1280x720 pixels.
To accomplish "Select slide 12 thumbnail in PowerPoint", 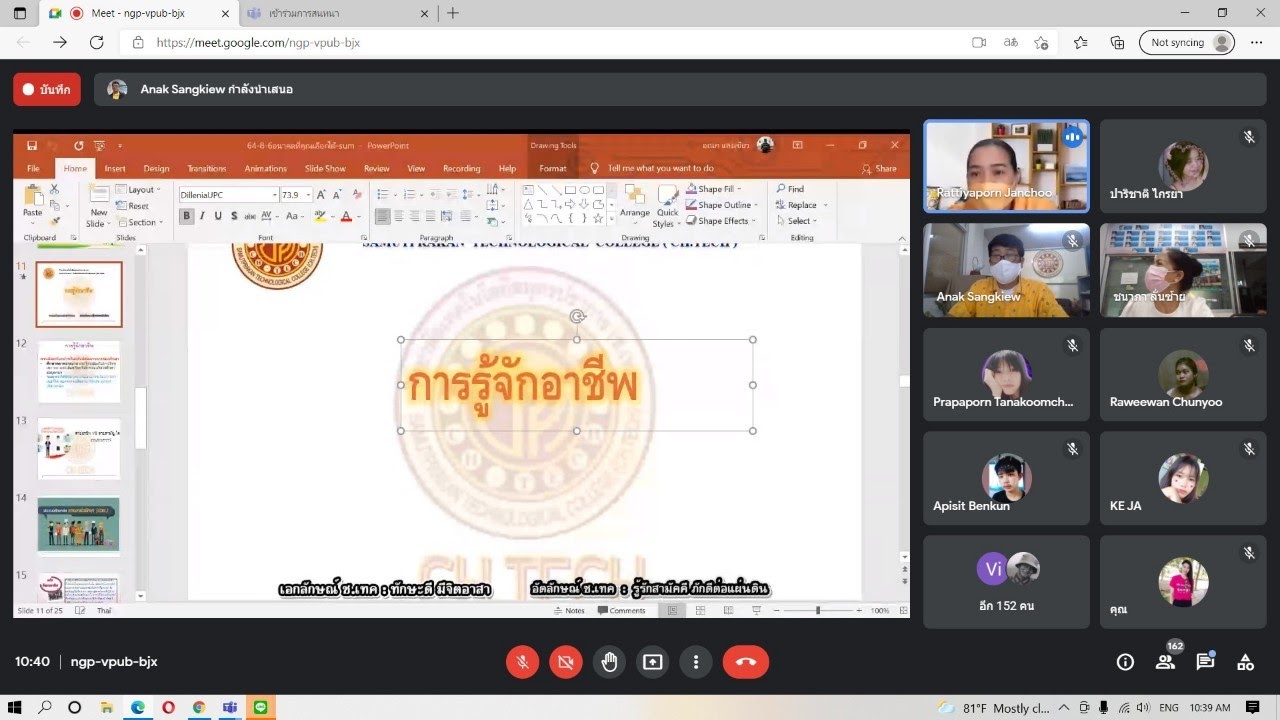I will [79, 371].
